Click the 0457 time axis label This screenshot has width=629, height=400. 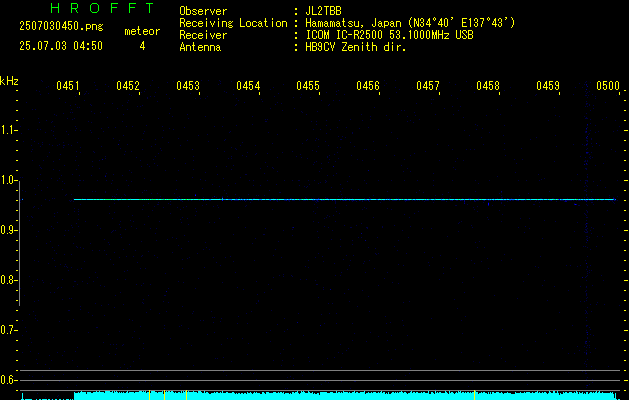pos(428,86)
